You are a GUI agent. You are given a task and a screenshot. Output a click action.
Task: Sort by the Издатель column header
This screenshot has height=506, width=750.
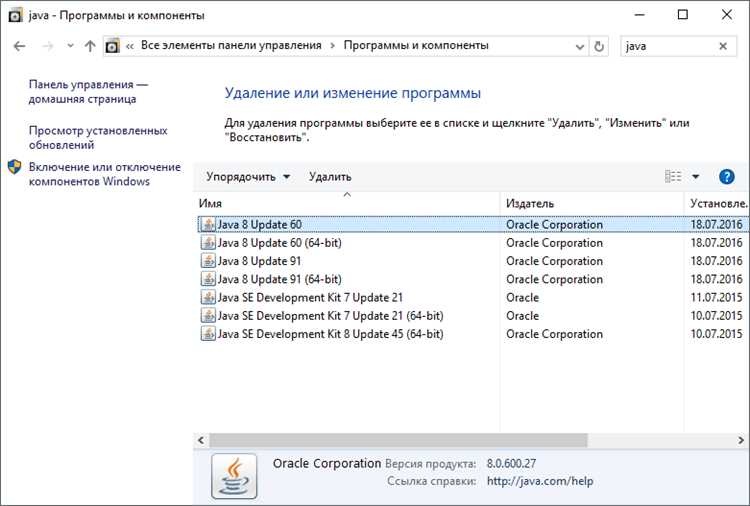click(x=592, y=203)
